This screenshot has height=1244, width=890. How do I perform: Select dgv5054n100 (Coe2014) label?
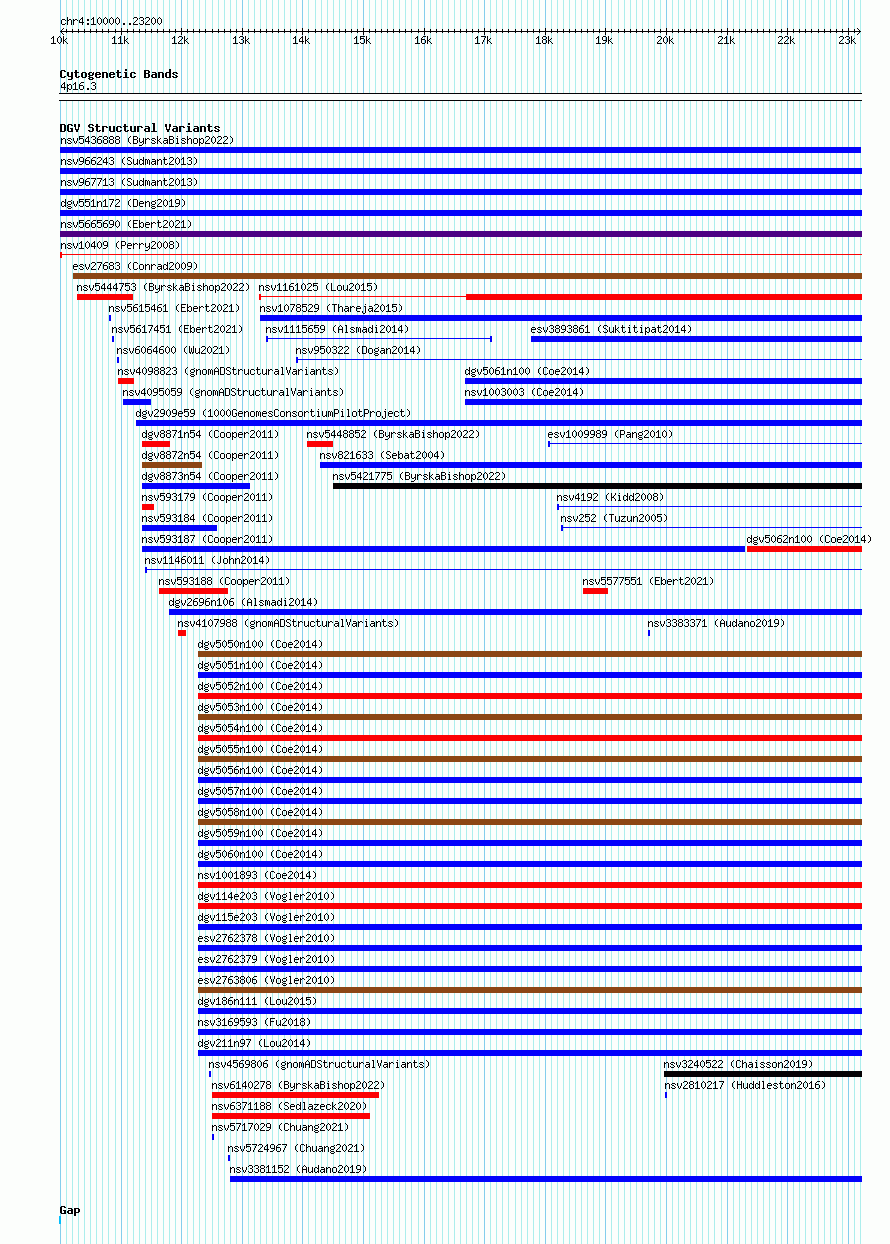click(x=260, y=728)
